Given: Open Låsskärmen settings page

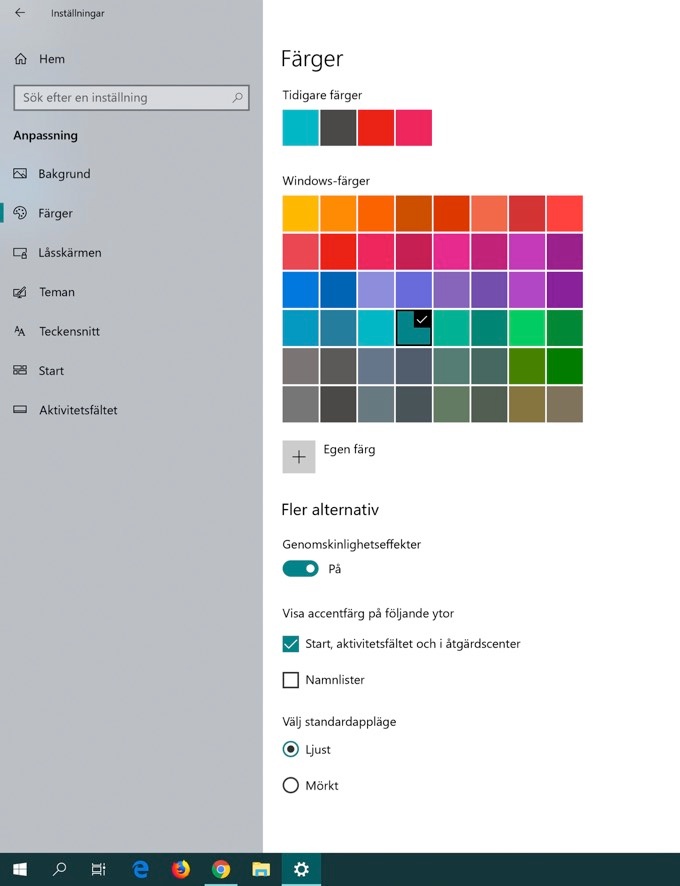Looking at the screenshot, I should pos(69,253).
